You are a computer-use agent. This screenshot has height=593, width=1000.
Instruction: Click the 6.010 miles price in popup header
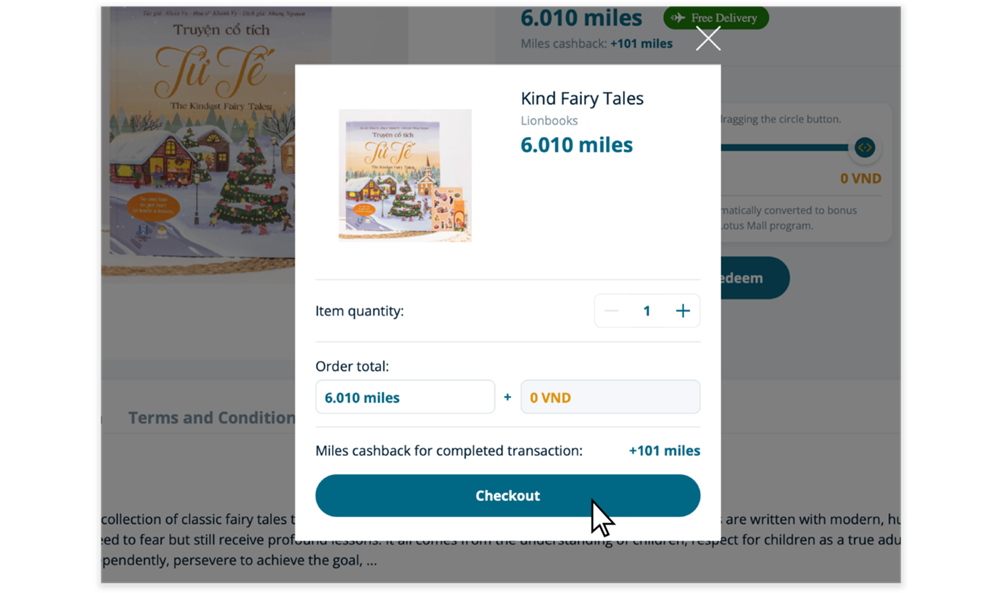[577, 145]
